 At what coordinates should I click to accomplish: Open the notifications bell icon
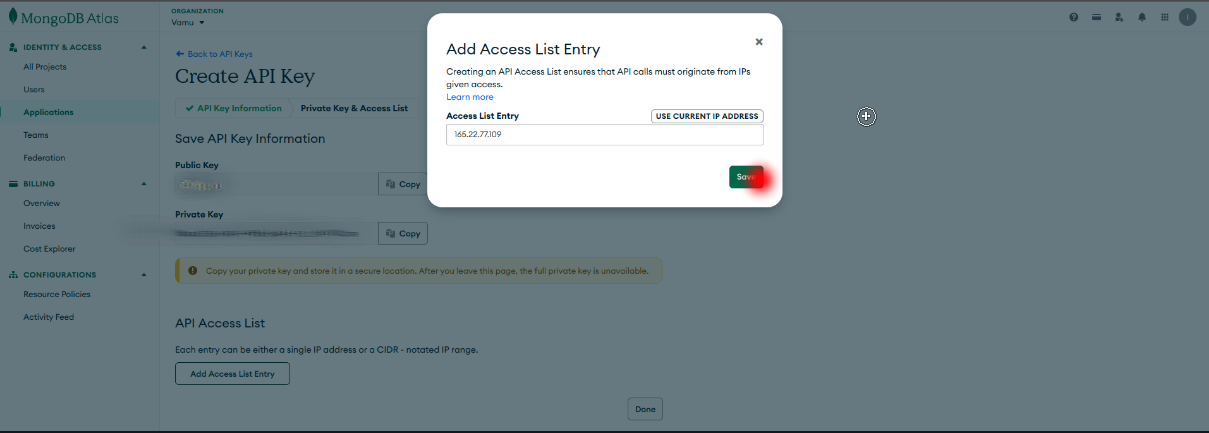point(1142,17)
